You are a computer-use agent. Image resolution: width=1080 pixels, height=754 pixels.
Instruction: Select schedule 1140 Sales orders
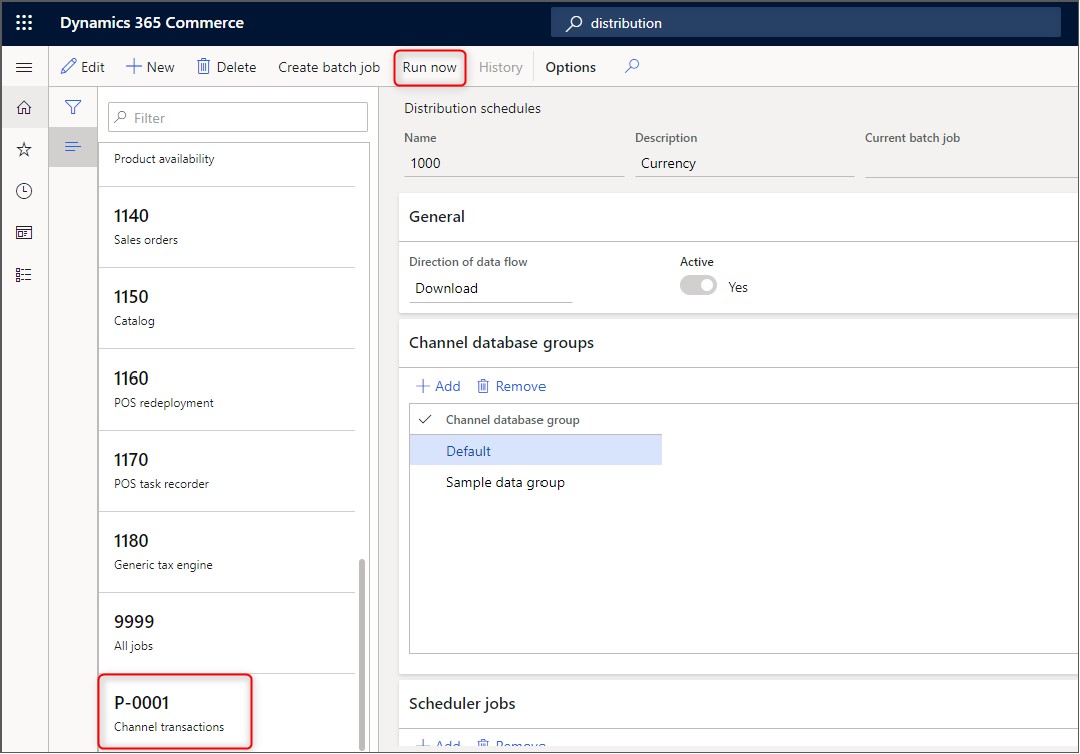[x=227, y=227]
